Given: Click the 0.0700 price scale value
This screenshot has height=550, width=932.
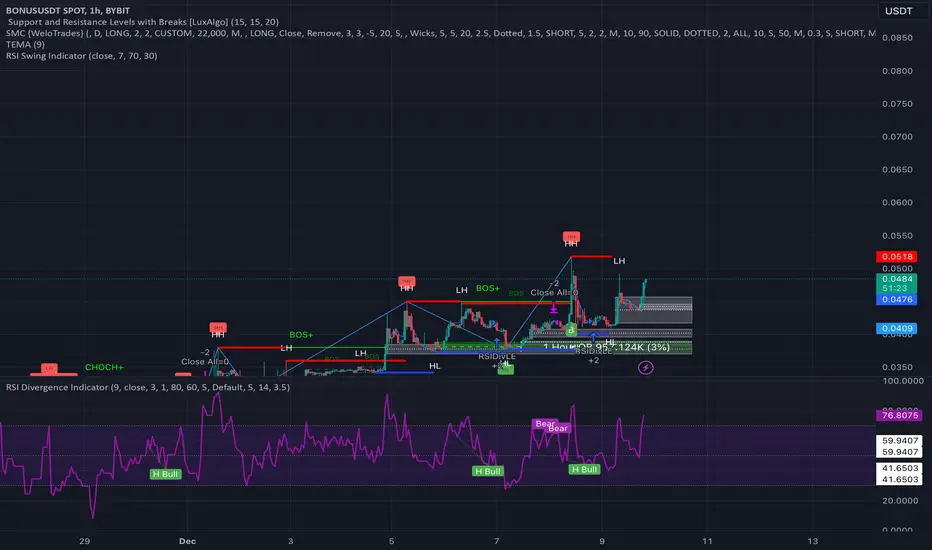Looking at the screenshot, I should click(897, 137).
